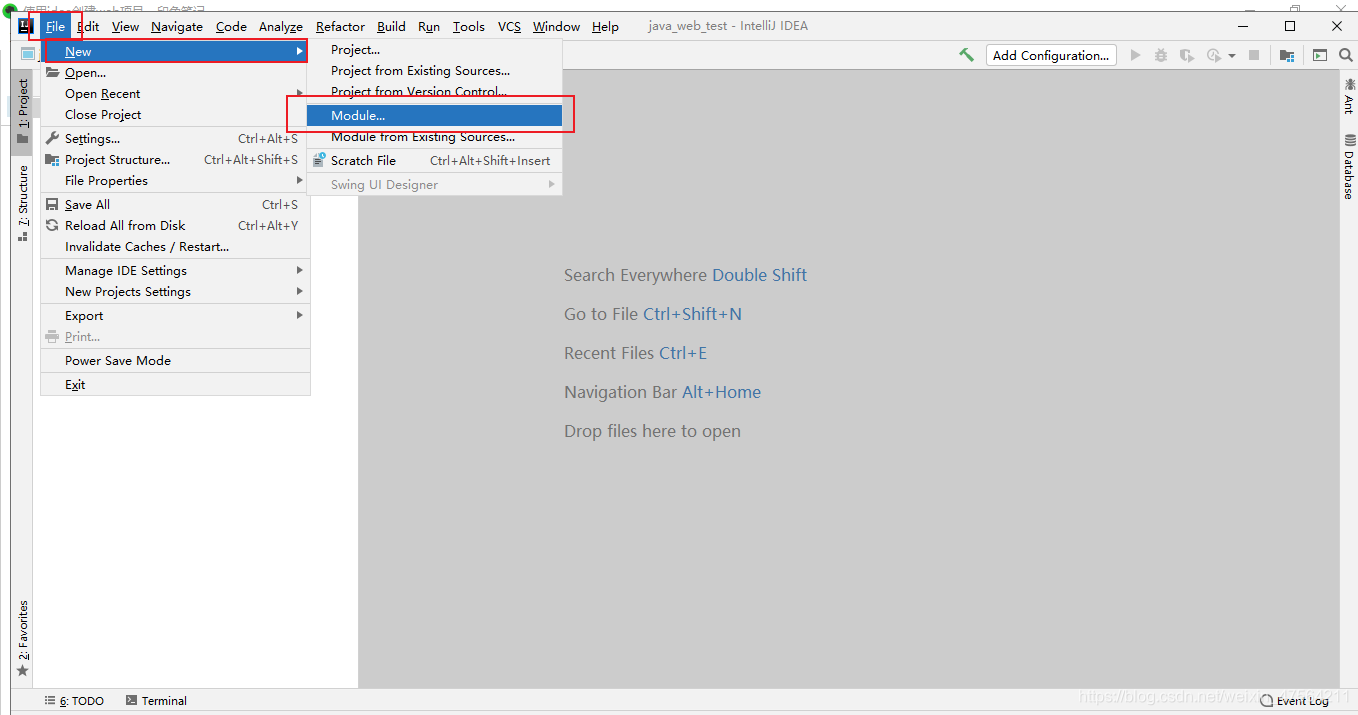Click Save All in File menu

175,204
